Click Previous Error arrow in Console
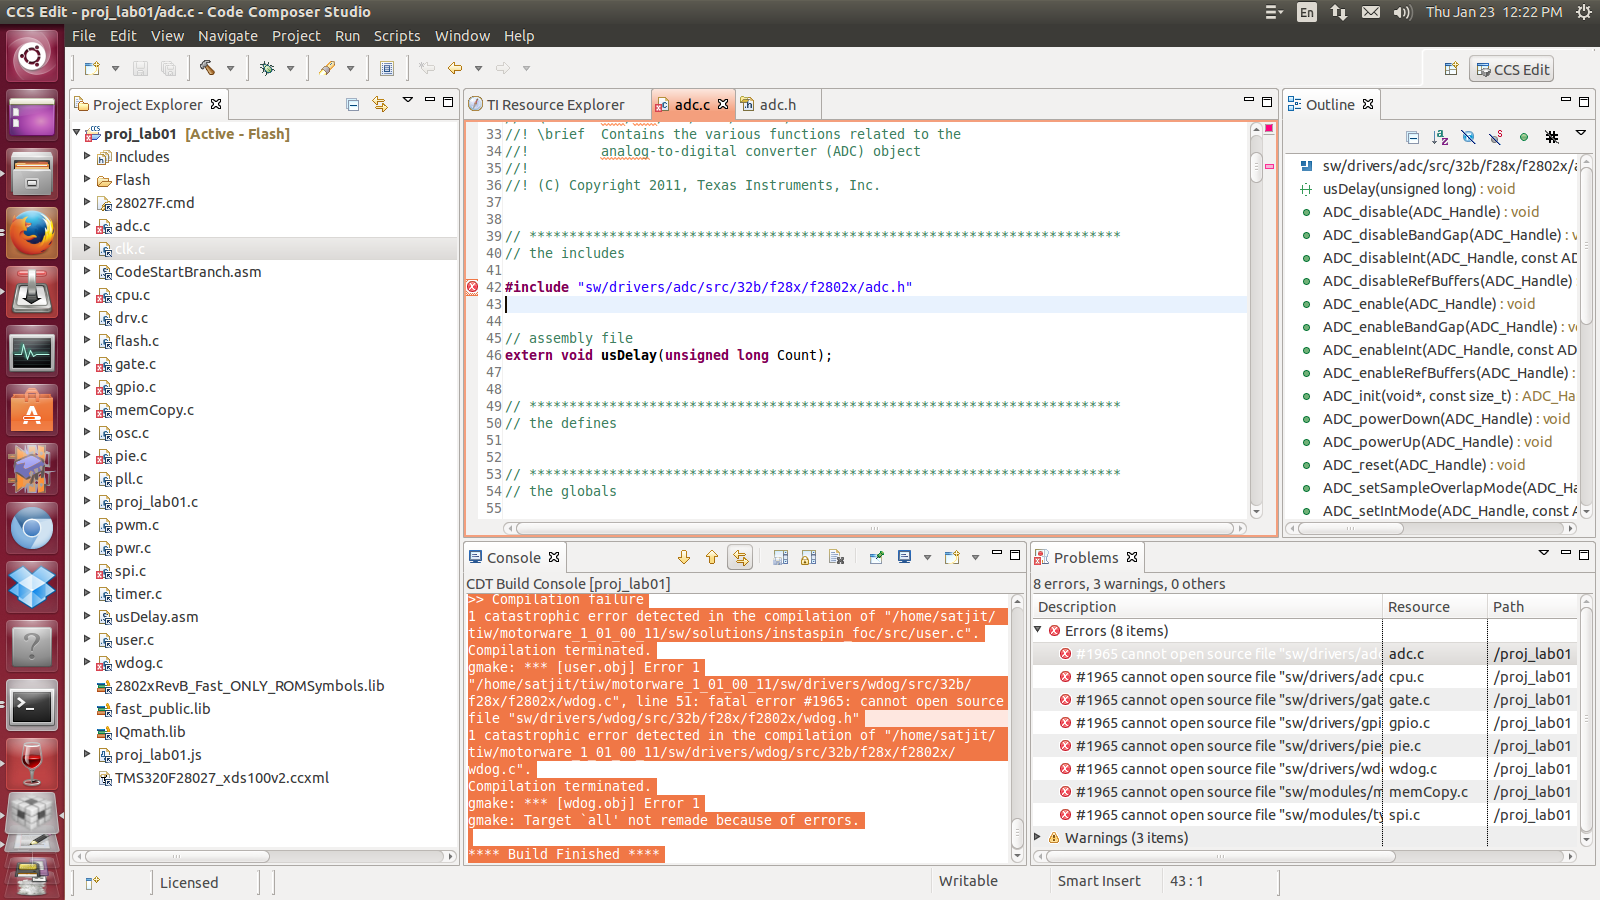 (712, 557)
